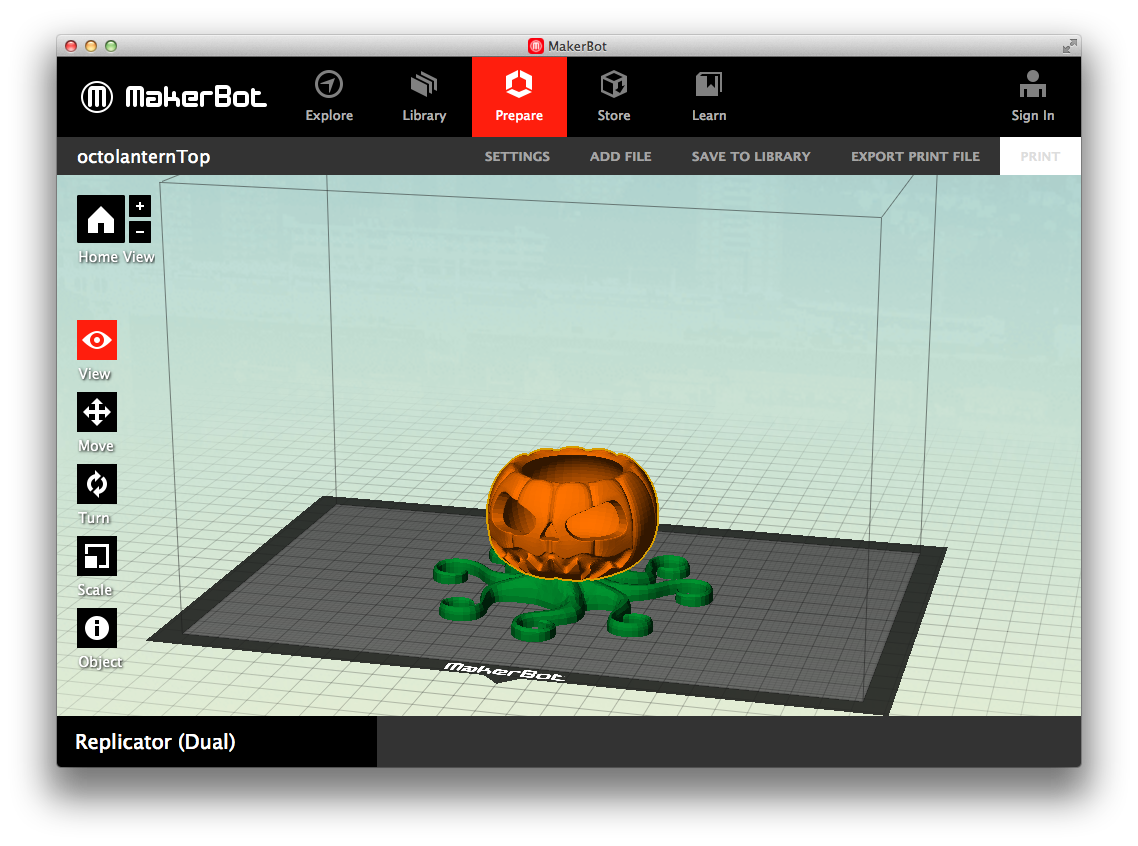Reset to Home View
Viewport: 1138px width, 846px height.
click(x=100, y=219)
